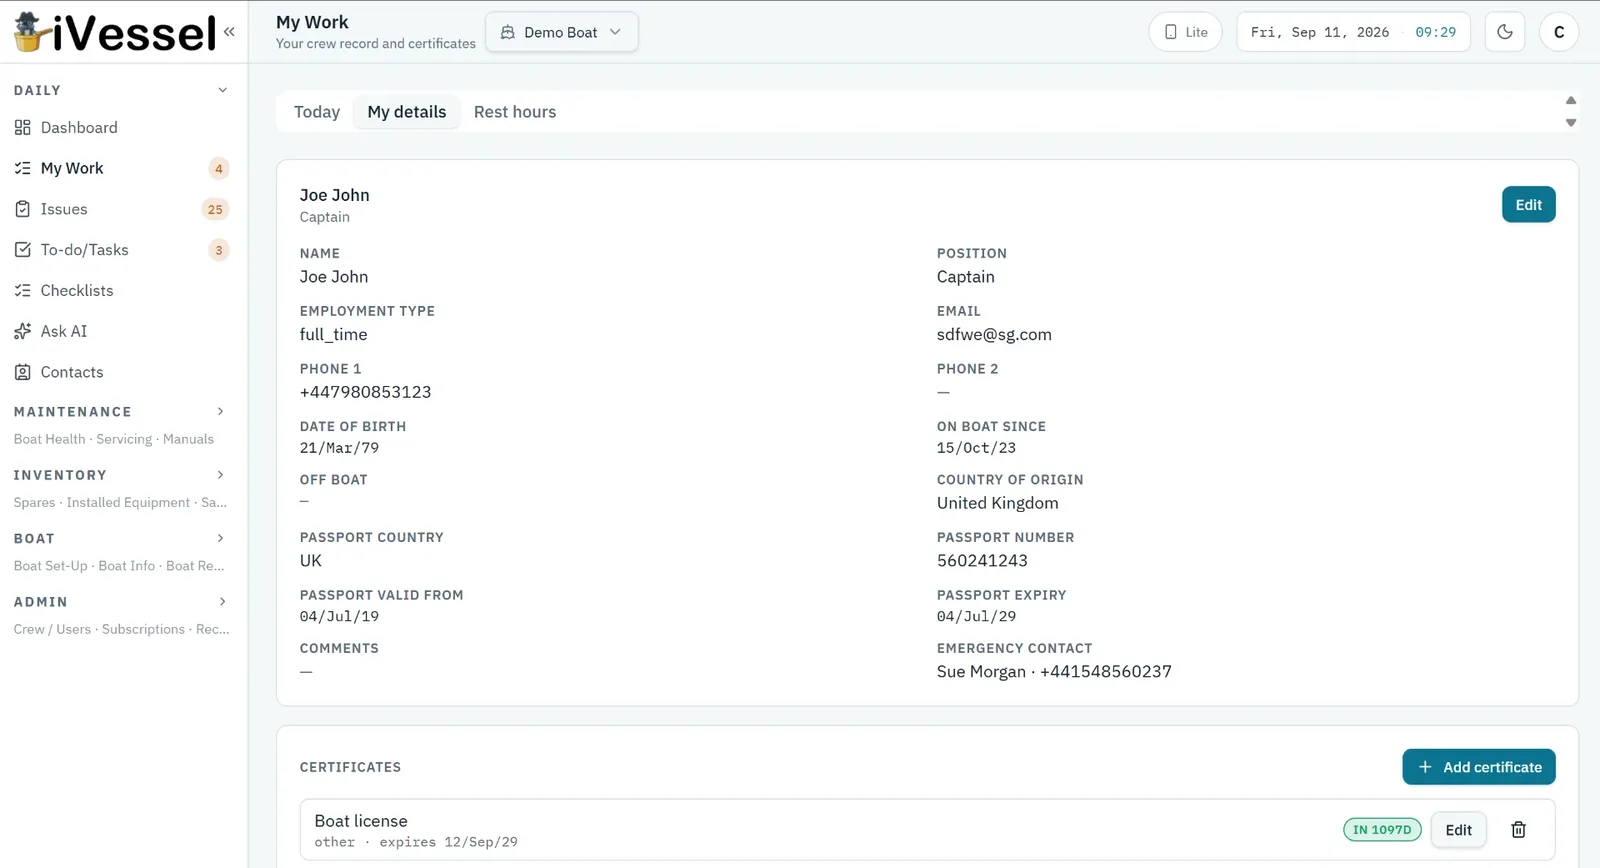Click the date and time display
Image resolution: width=1600 pixels, height=868 pixels.
[x=1353, y=32]
